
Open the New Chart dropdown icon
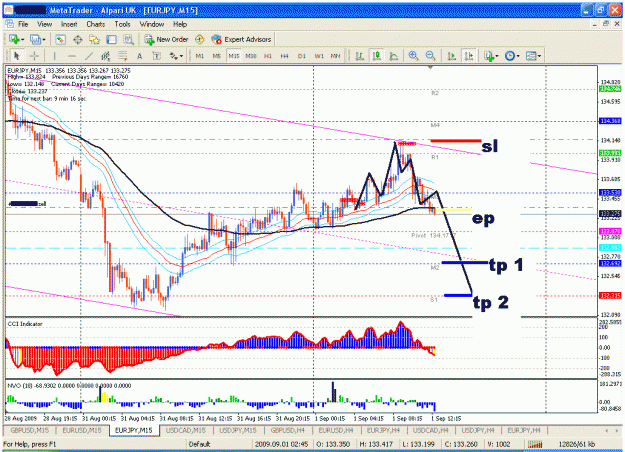click(16, 39)
